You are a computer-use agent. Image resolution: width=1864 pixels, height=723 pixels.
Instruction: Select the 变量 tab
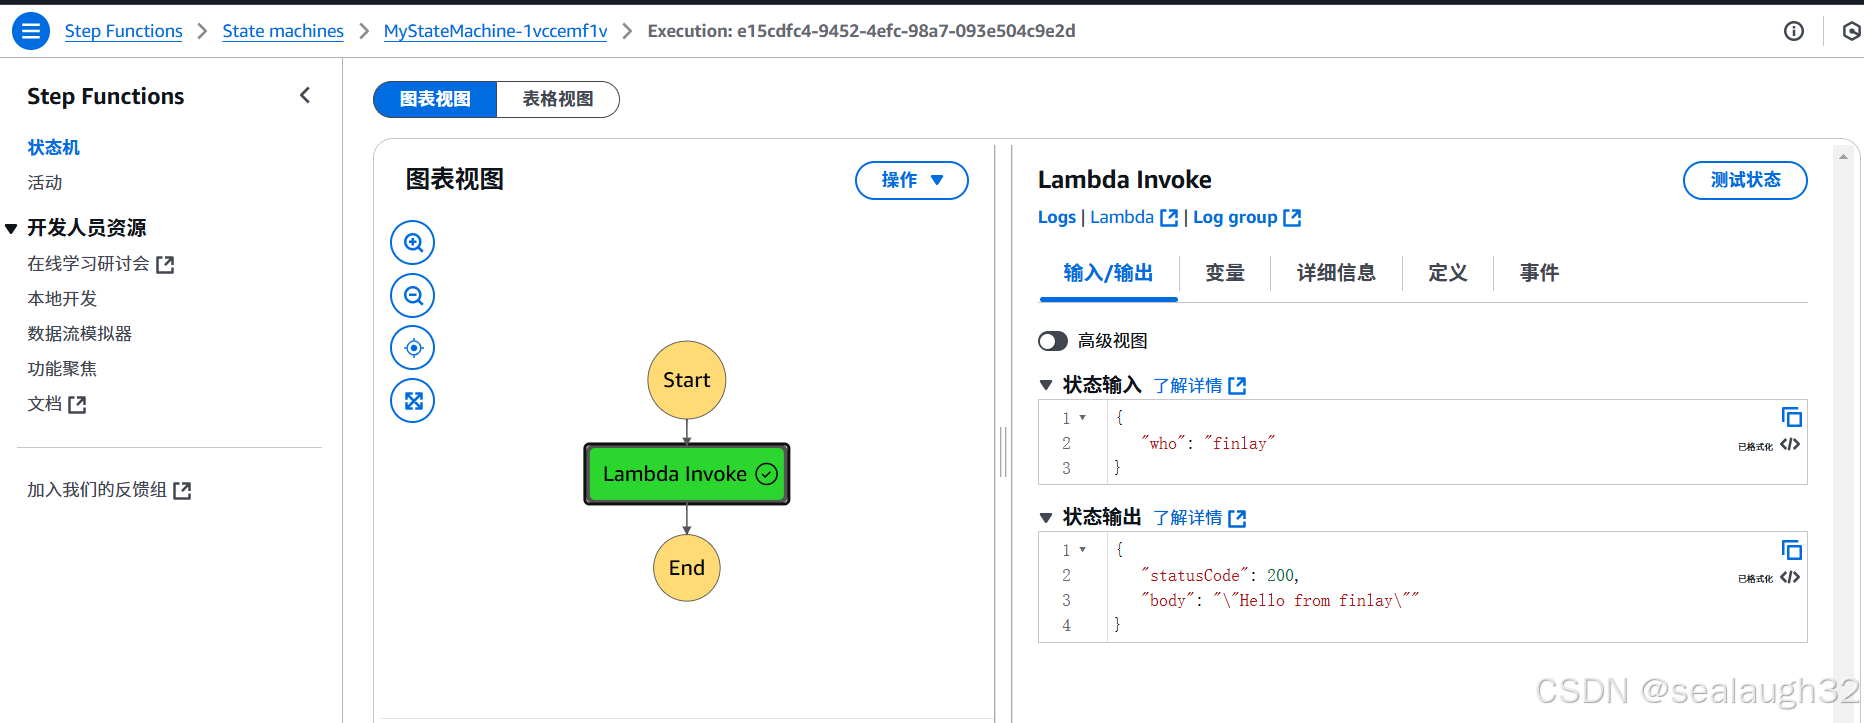(1225, 273)
